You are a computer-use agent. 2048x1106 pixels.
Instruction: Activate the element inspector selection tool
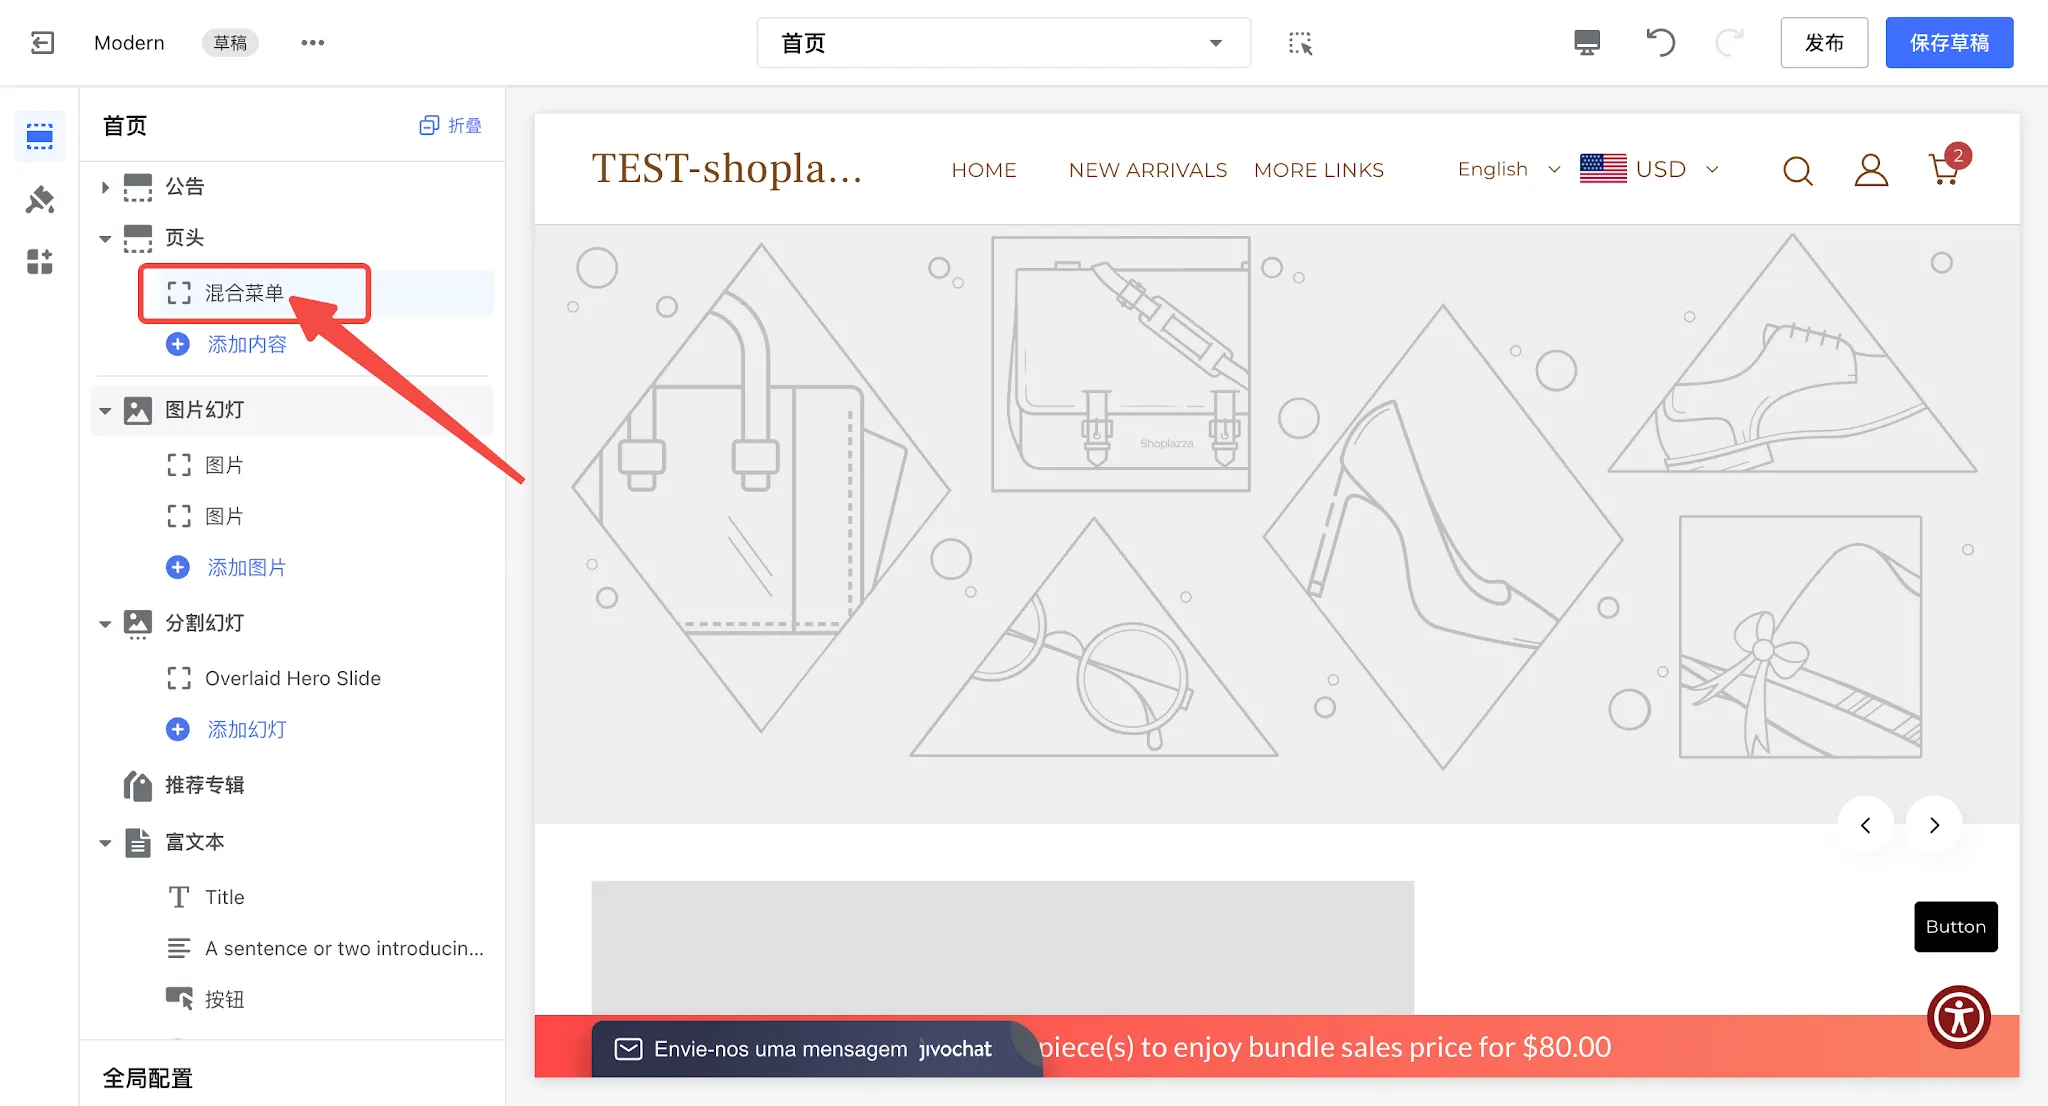(x=1300, y=43)
